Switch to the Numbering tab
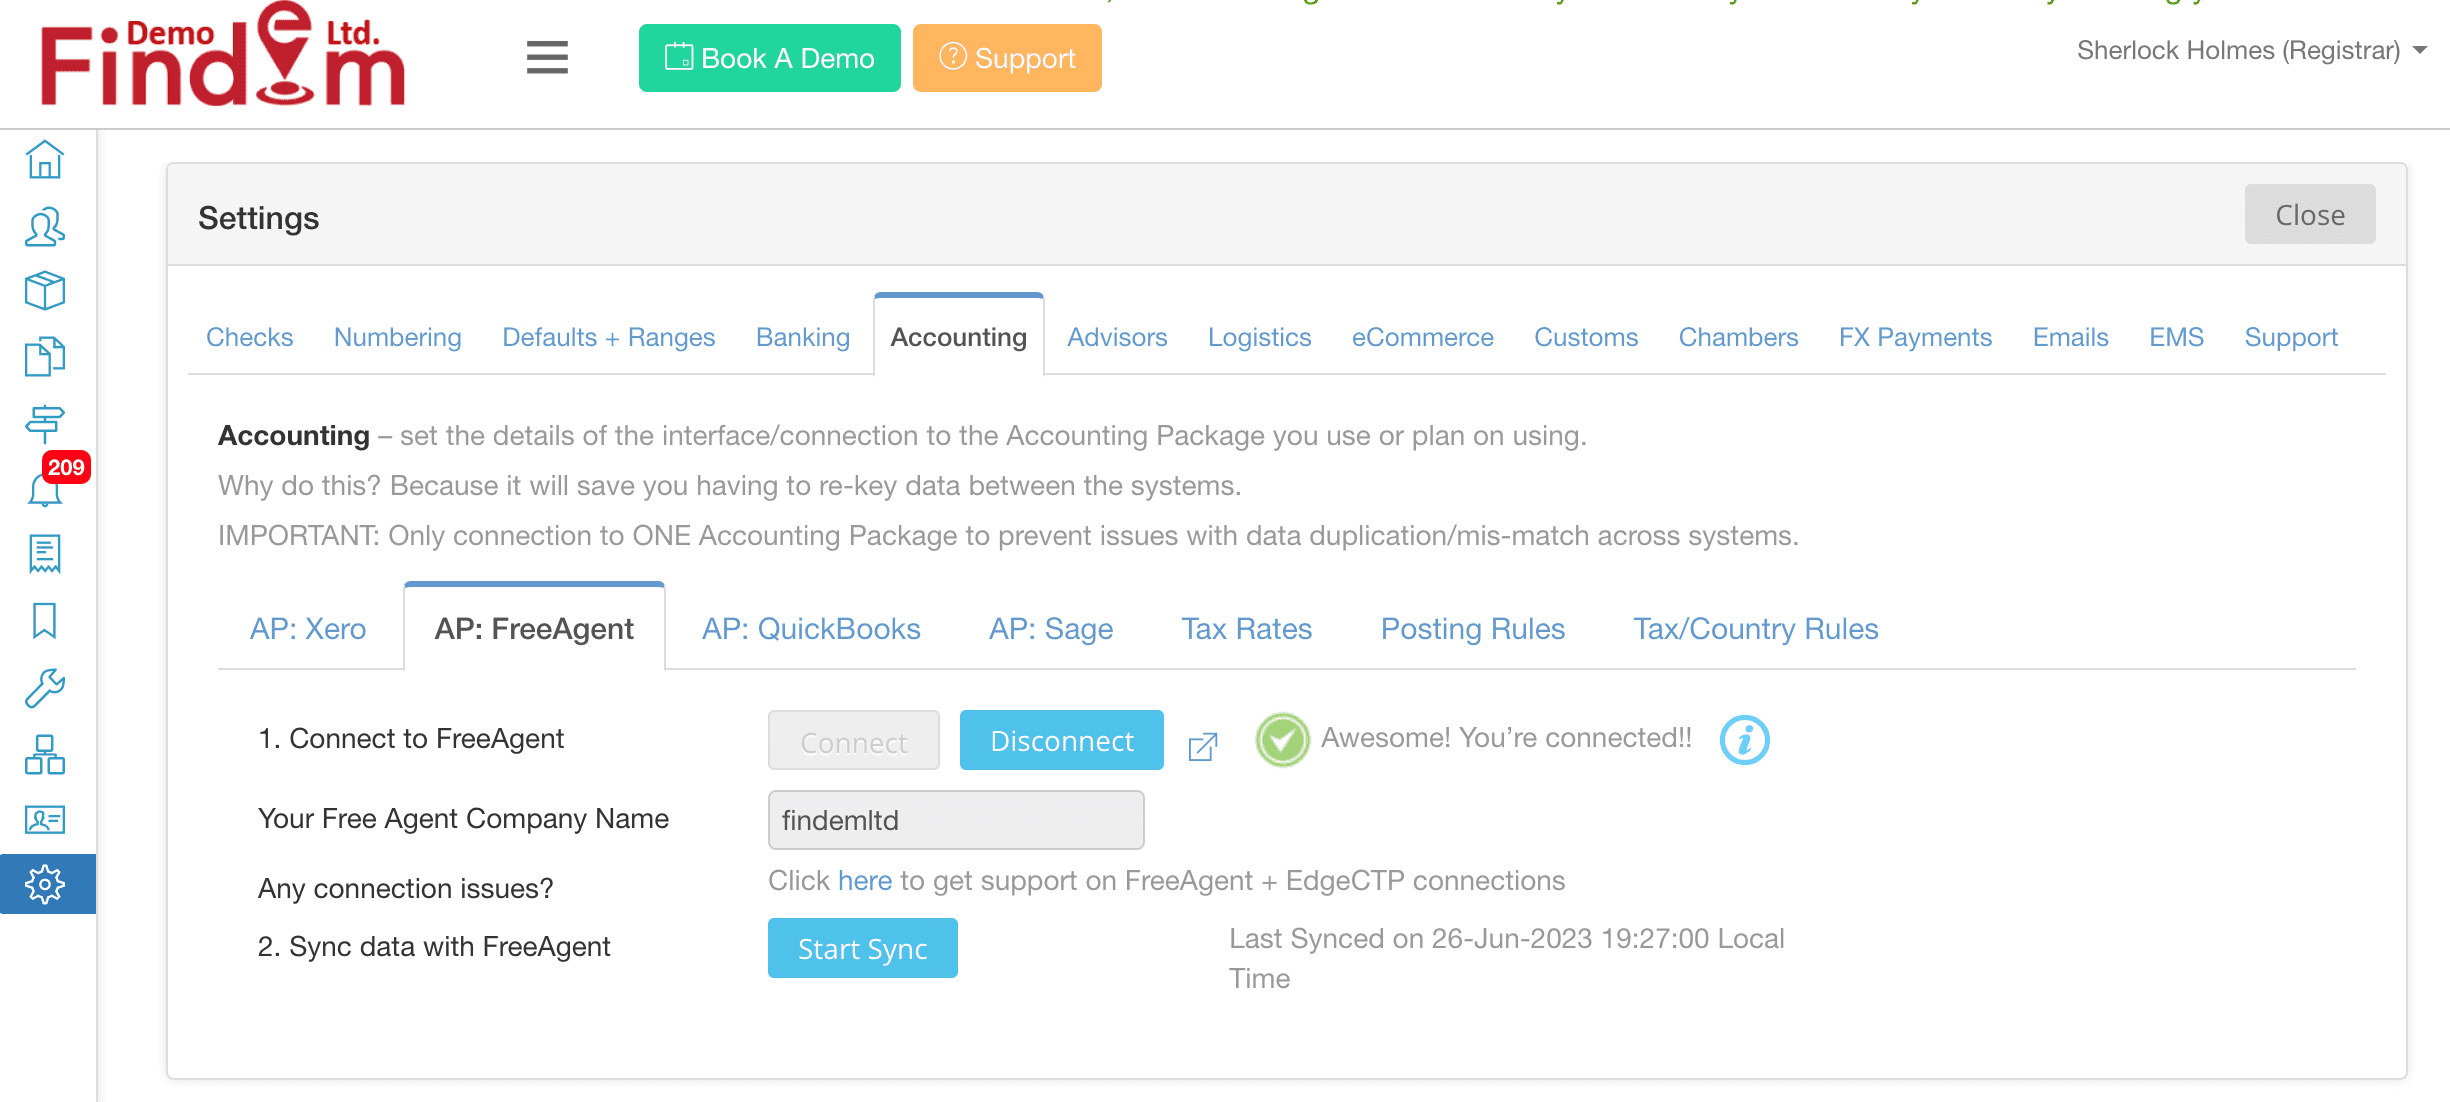The width and height of the screenshot is (2450, 1102). 398,337
